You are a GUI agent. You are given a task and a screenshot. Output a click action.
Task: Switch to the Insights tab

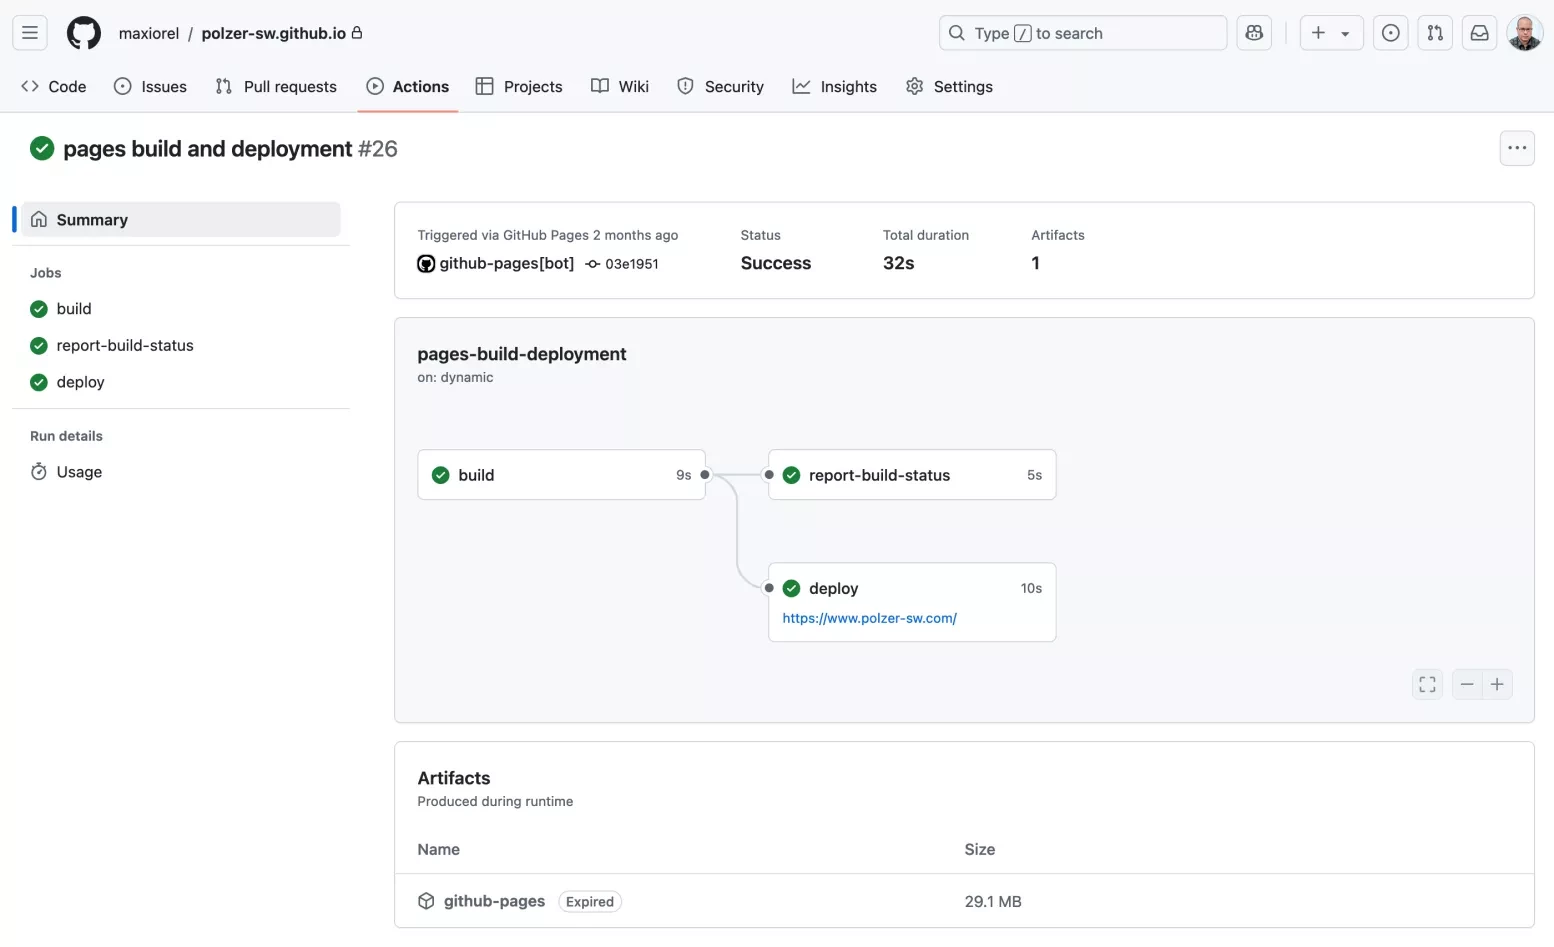tap(834, 87)
